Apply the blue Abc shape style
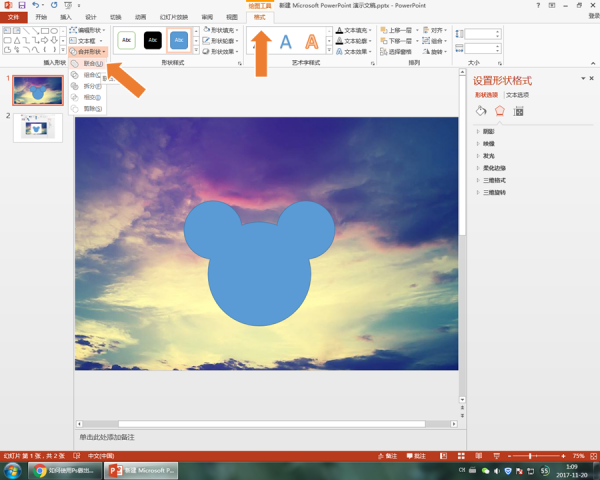This screenshot has width=600, height=480. tap(179, 40)
